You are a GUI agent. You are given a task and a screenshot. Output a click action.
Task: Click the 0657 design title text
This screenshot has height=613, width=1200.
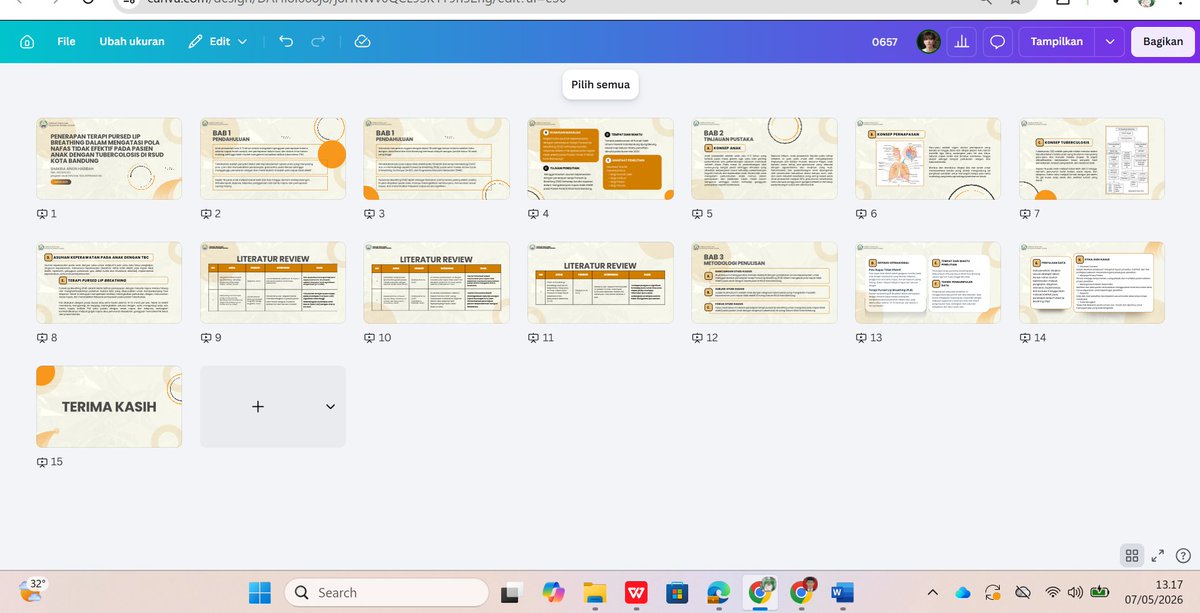click(x=885, y=42)
